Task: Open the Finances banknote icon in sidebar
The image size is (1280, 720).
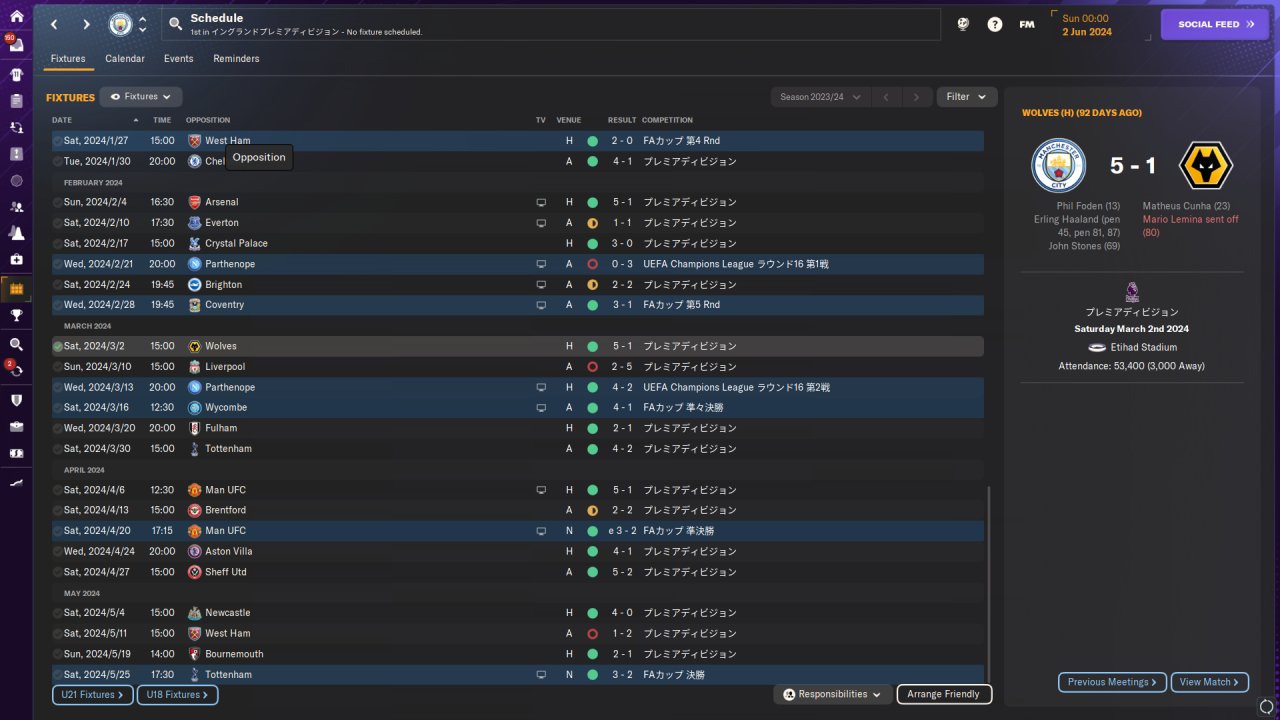Action: 16,453
